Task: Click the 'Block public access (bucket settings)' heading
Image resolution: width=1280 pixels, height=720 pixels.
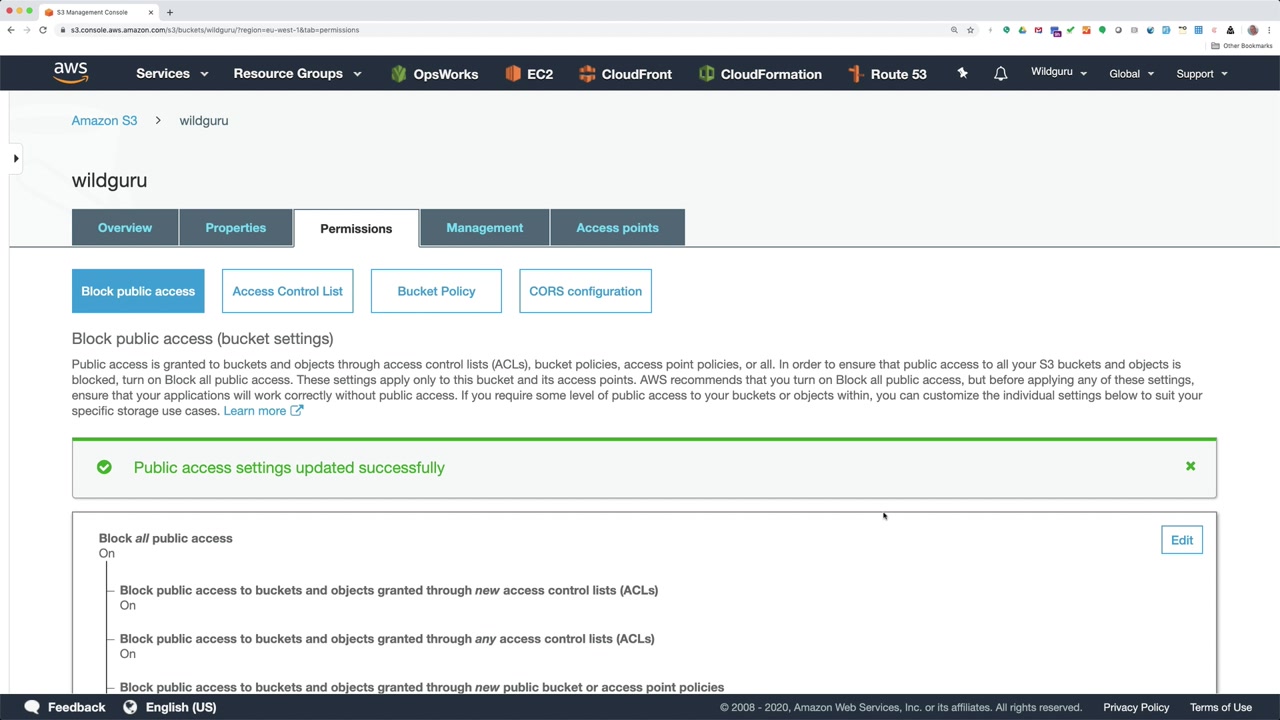Action: tap(202, 339)
